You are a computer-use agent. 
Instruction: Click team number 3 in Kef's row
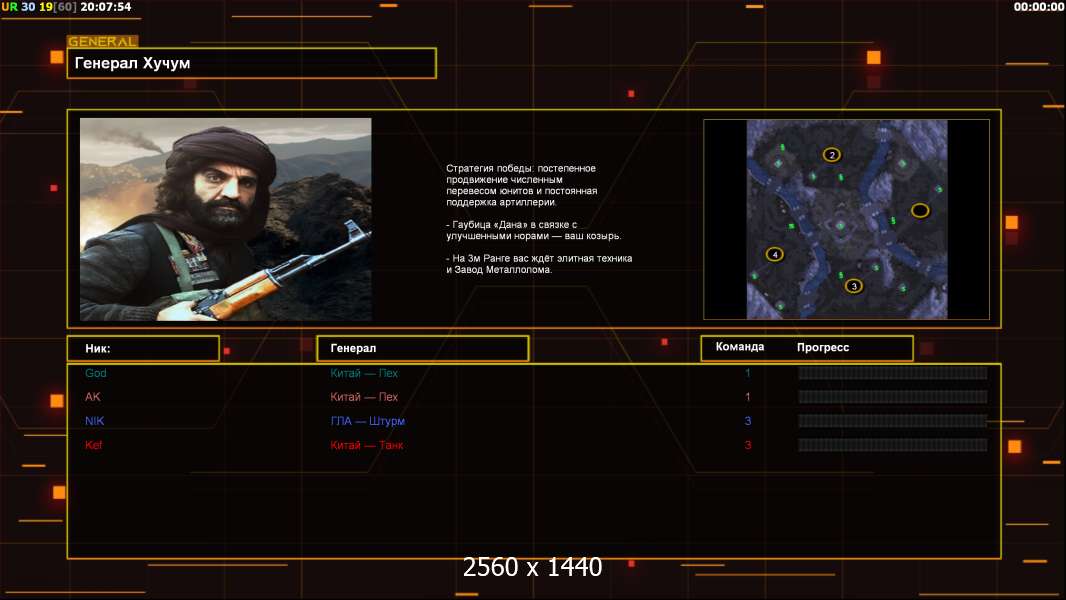coord(748,445)
